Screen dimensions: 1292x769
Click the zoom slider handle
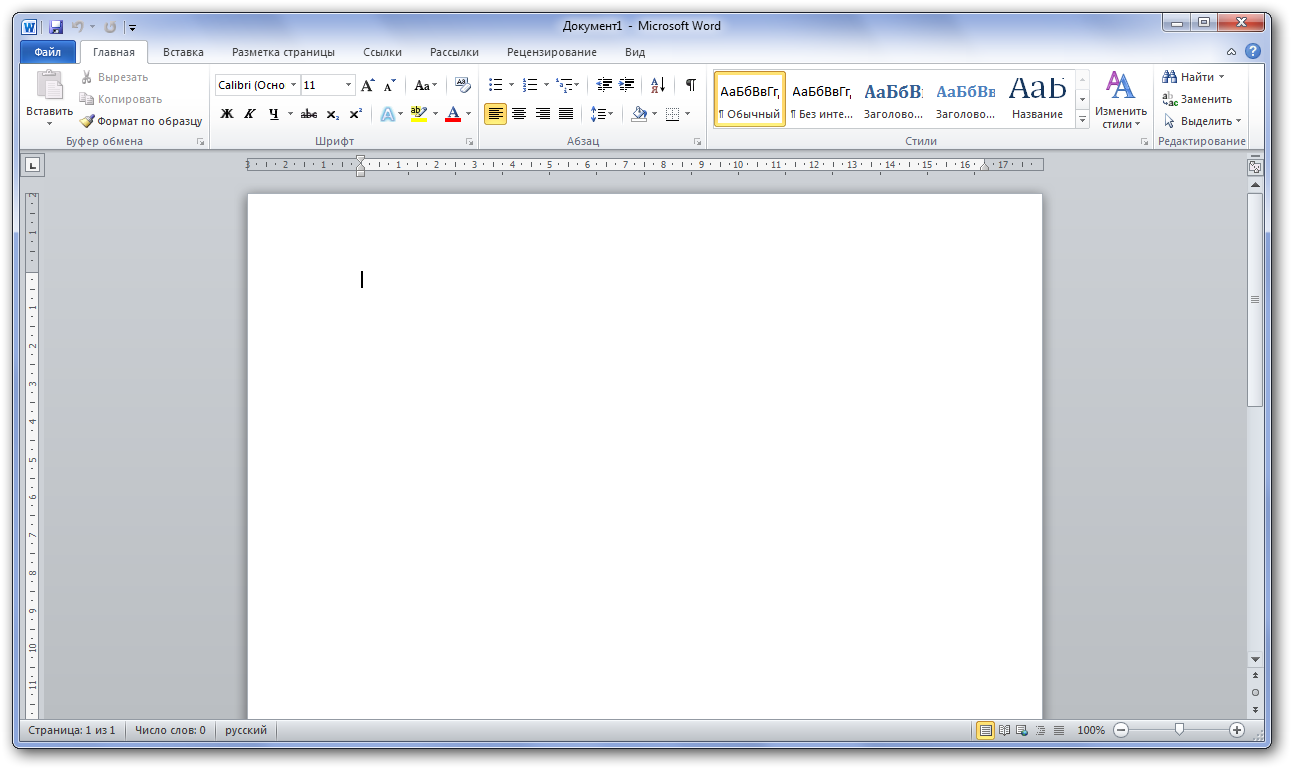[x=1179, y=731]
